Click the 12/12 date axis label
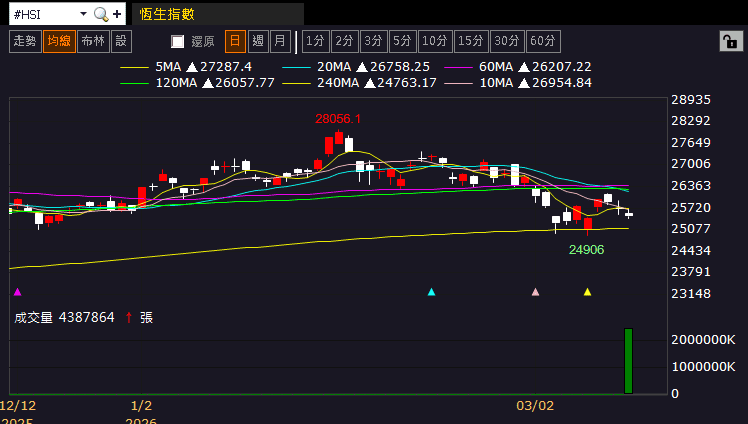The height and width of the screenshot is (424, 748). coord(18,406)
